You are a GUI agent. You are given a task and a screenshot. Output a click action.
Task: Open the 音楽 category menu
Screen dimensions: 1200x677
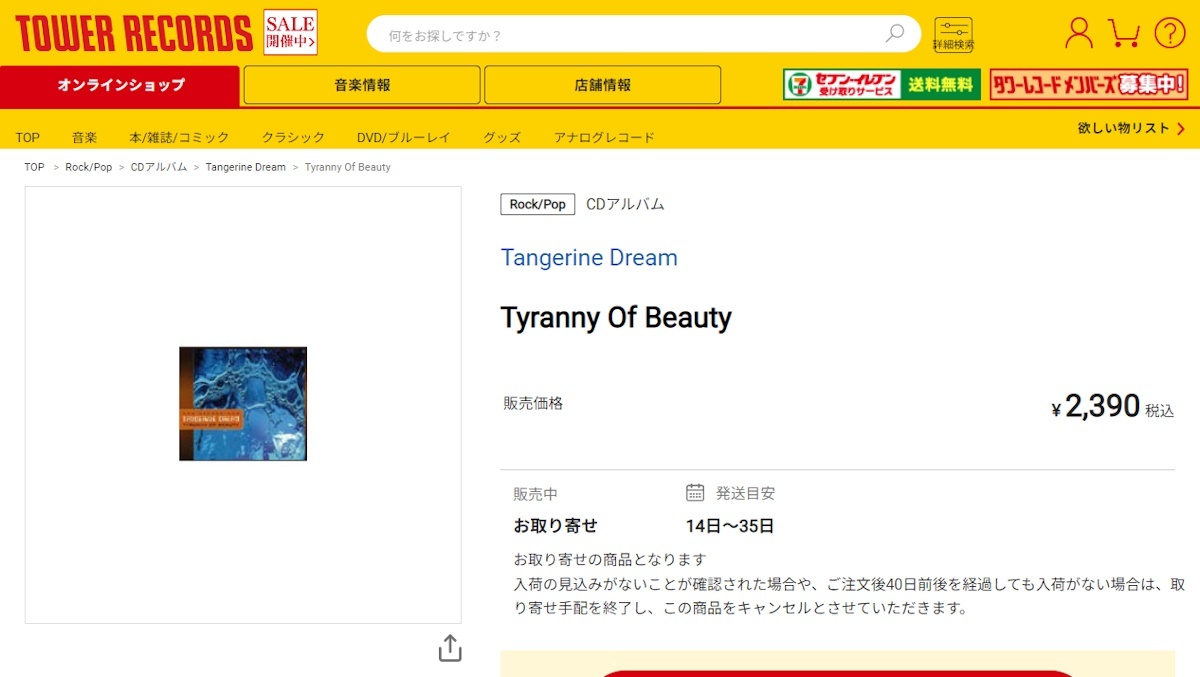(x=84, y=138)
